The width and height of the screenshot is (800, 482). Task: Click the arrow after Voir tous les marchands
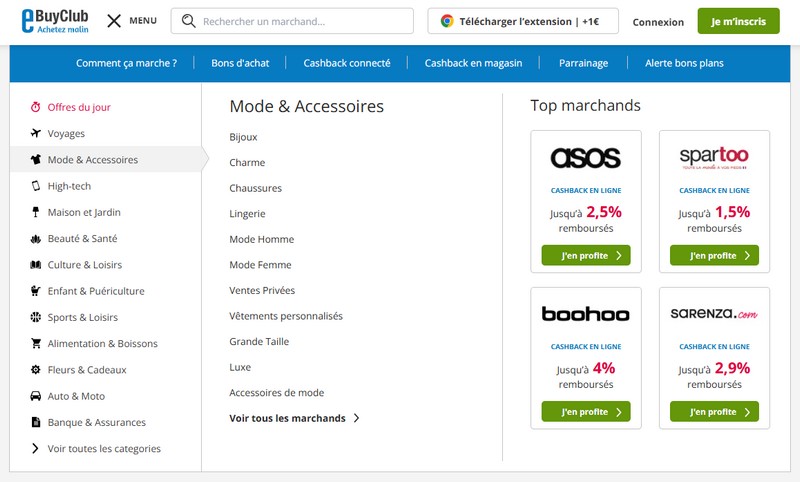click(356, 418)
